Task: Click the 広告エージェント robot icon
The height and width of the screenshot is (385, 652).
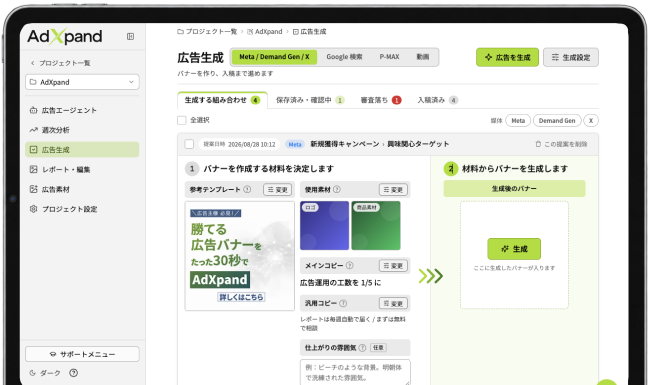Action: click(x=34, y=110)
